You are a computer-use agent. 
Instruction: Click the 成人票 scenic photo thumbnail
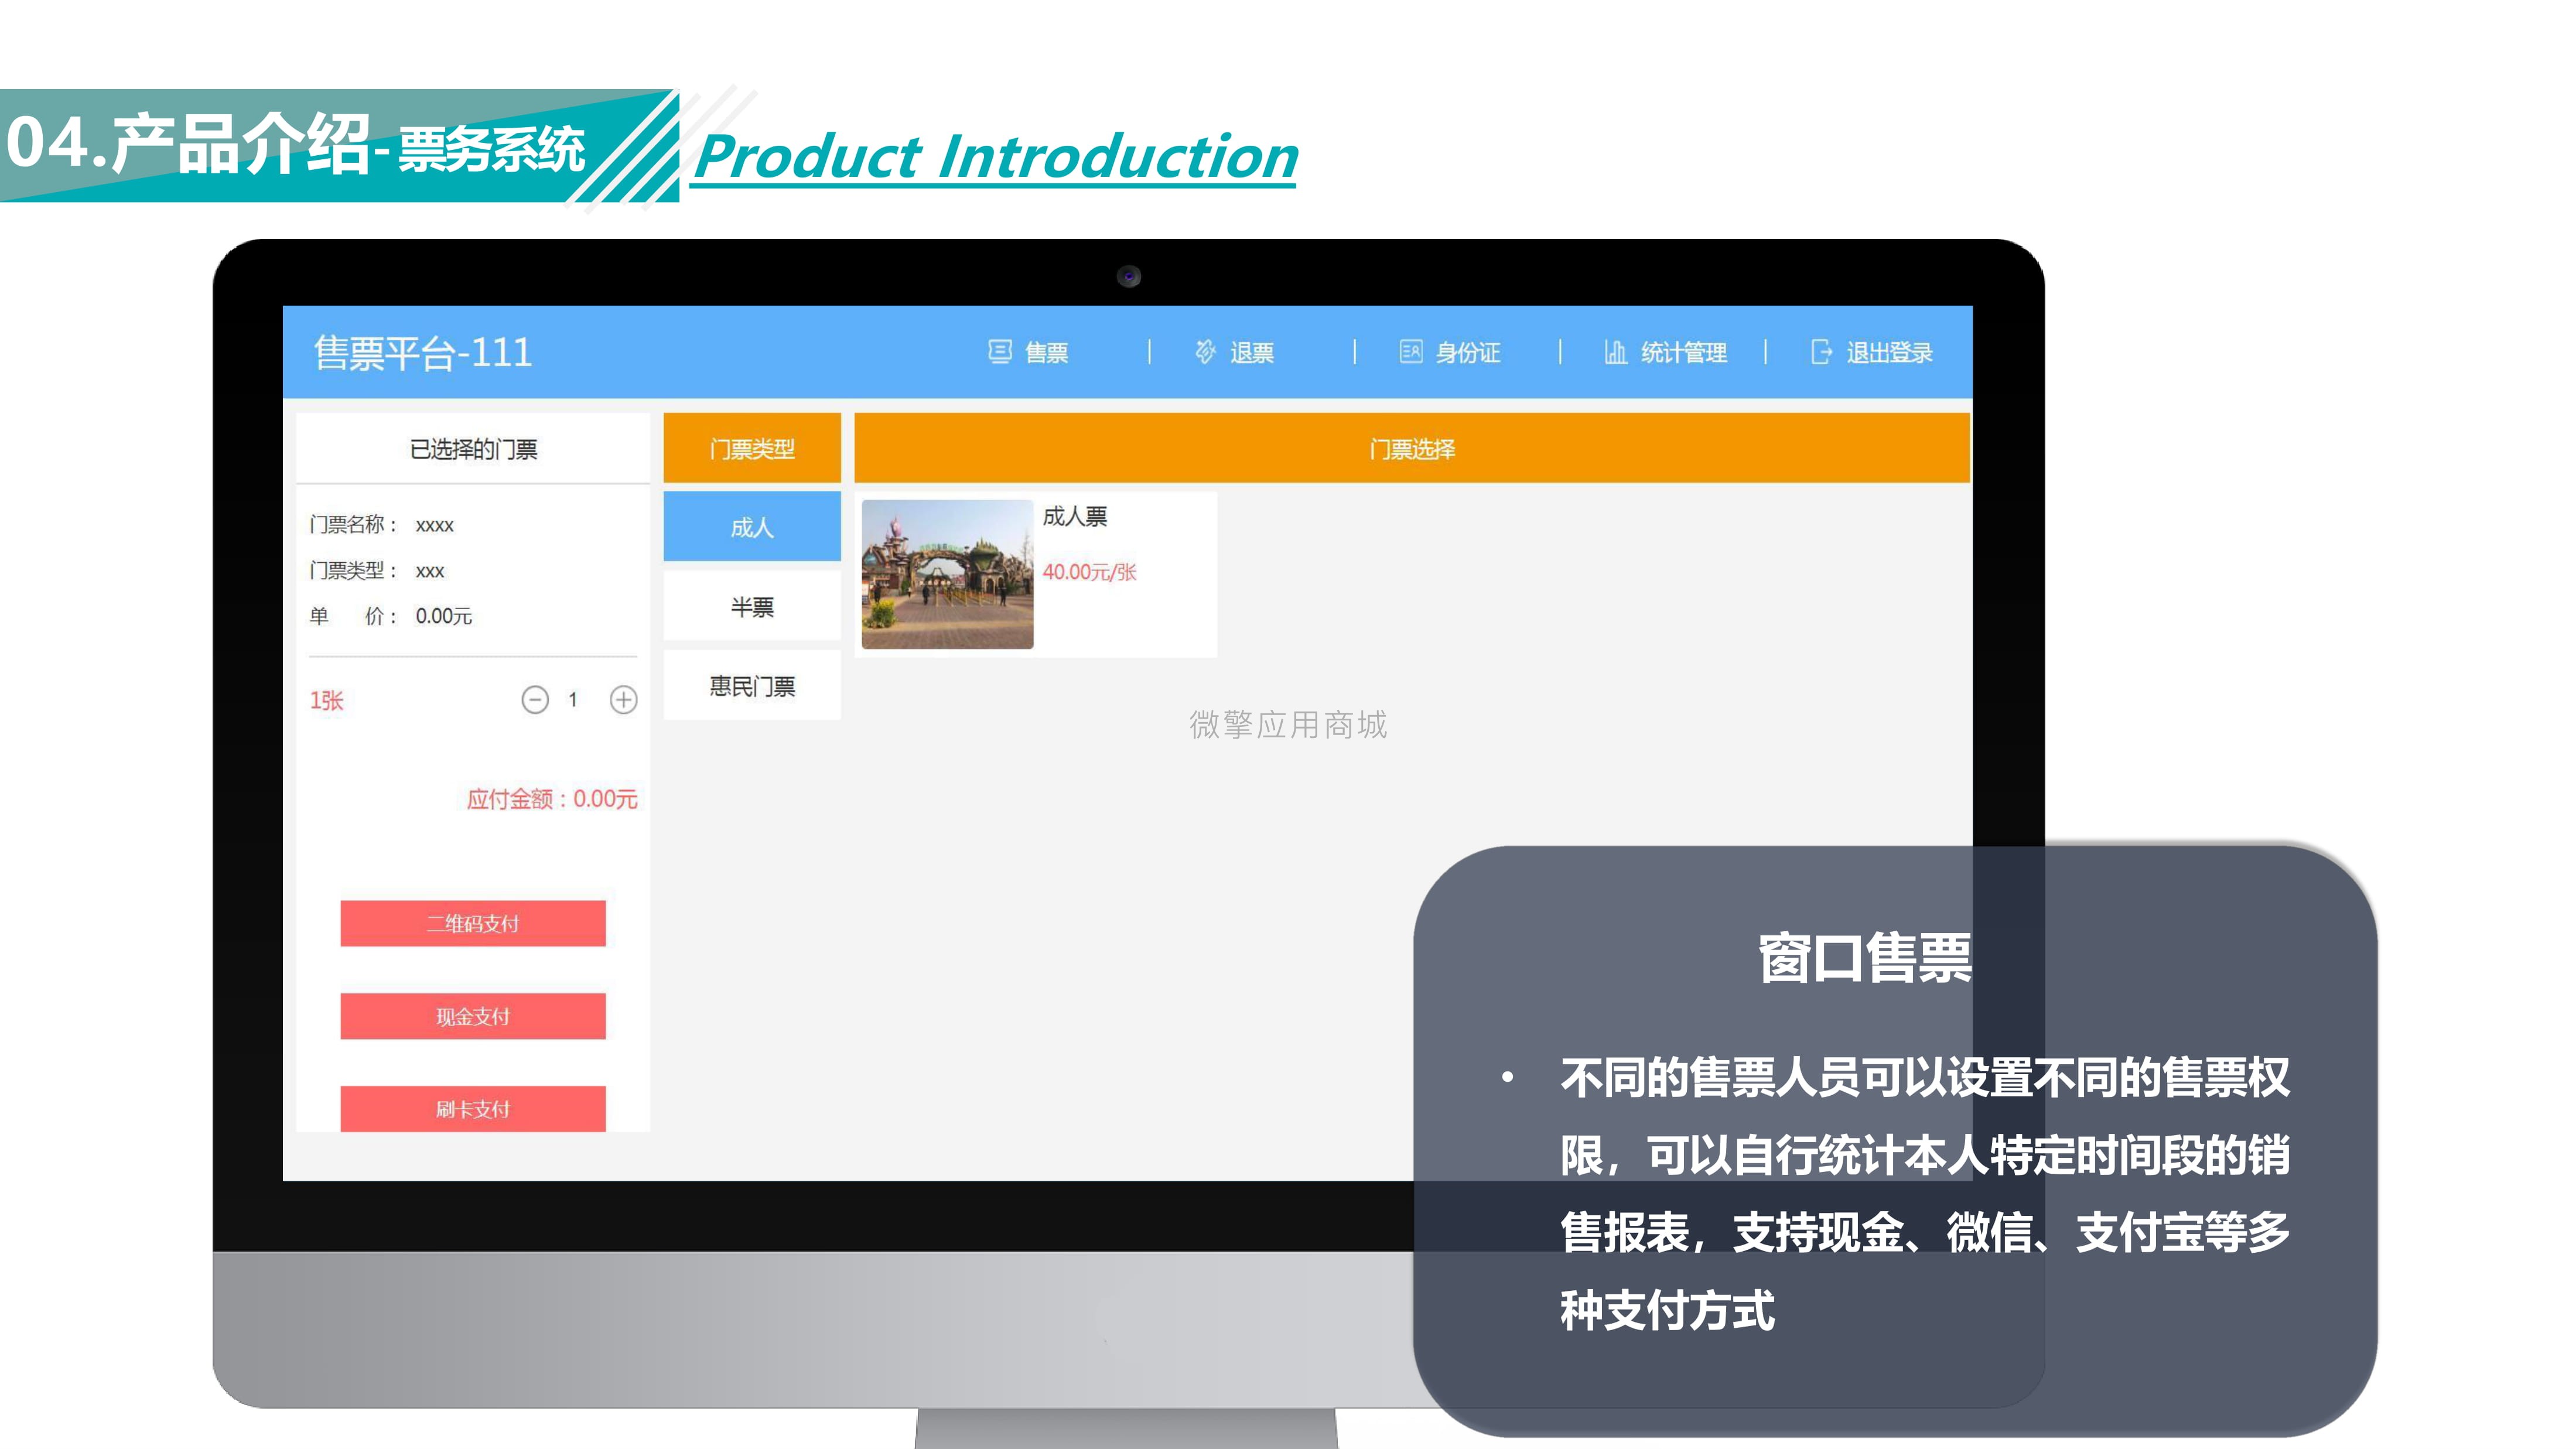tap(947, 574)
